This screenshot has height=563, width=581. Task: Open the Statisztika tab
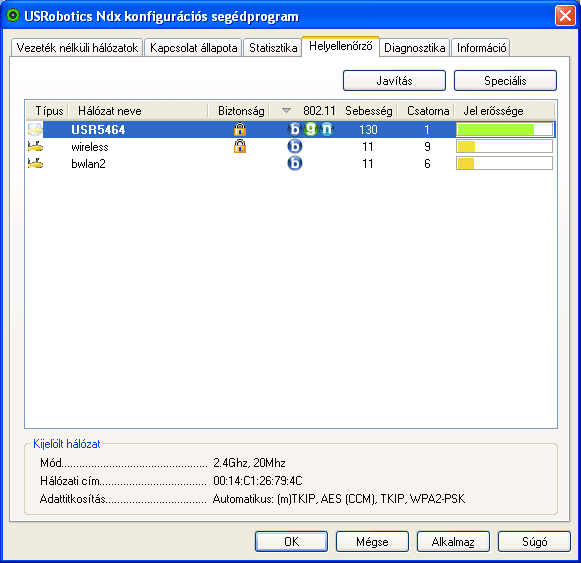tap(273, 48)
